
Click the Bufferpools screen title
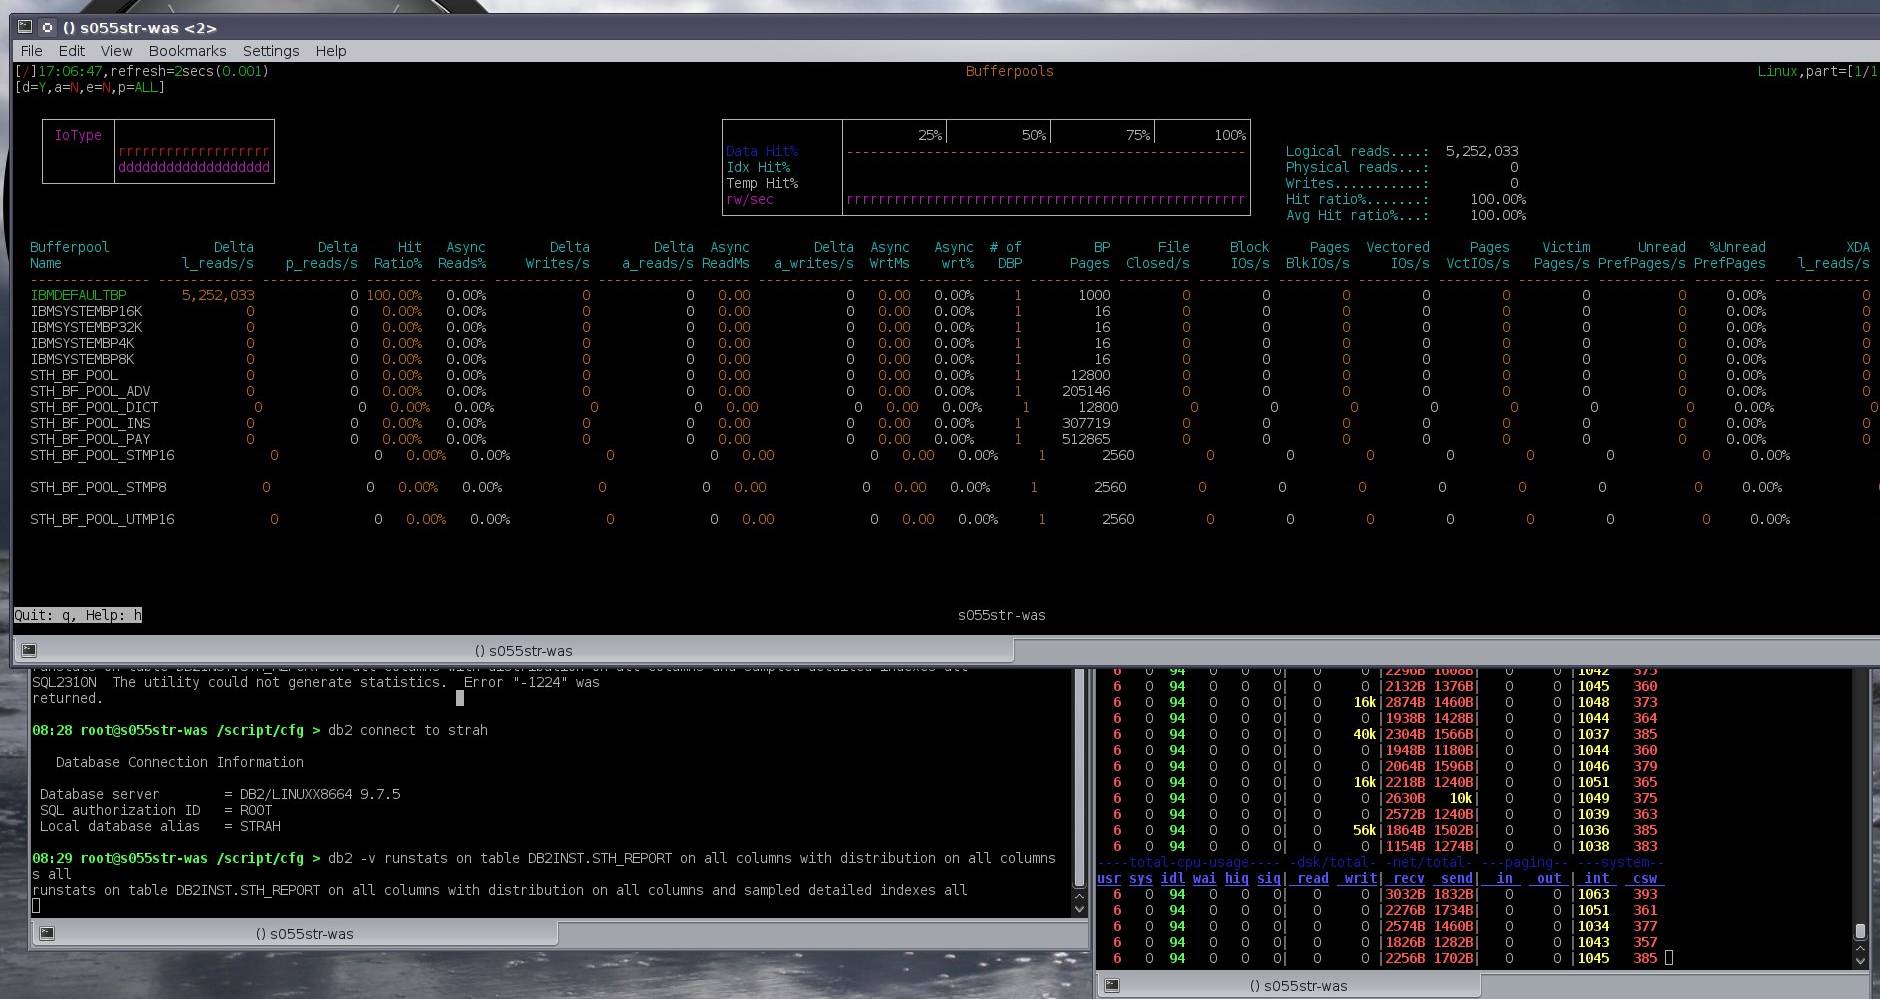[1009, 71]
